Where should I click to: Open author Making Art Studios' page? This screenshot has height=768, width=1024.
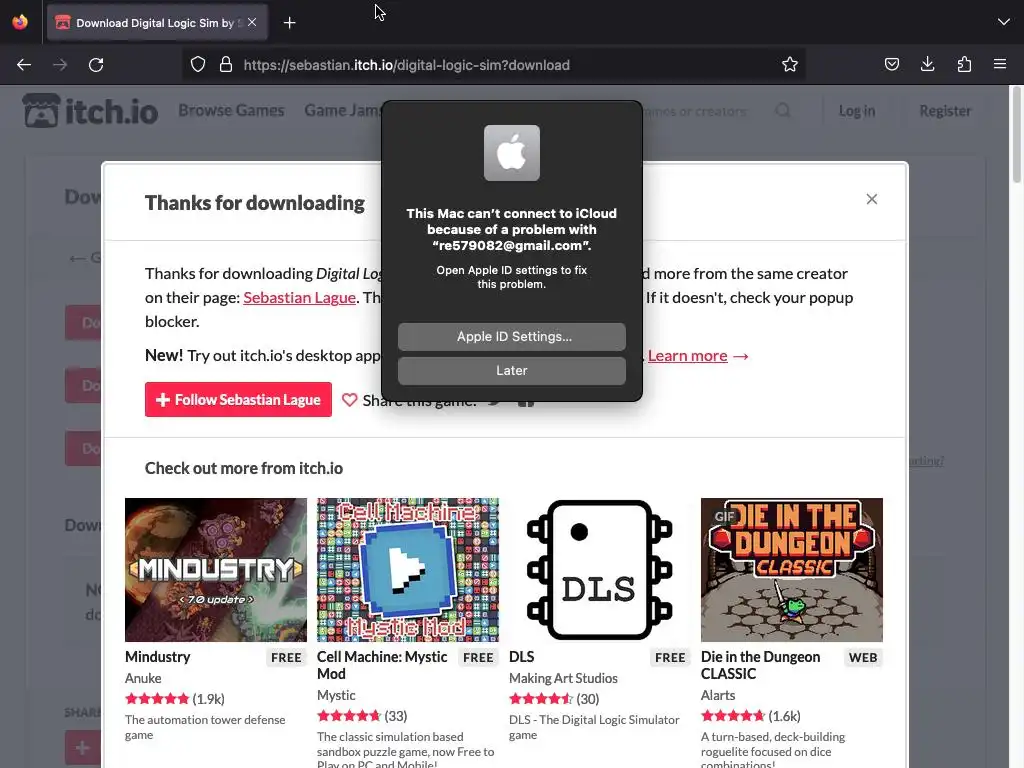[x=563, y=679]
